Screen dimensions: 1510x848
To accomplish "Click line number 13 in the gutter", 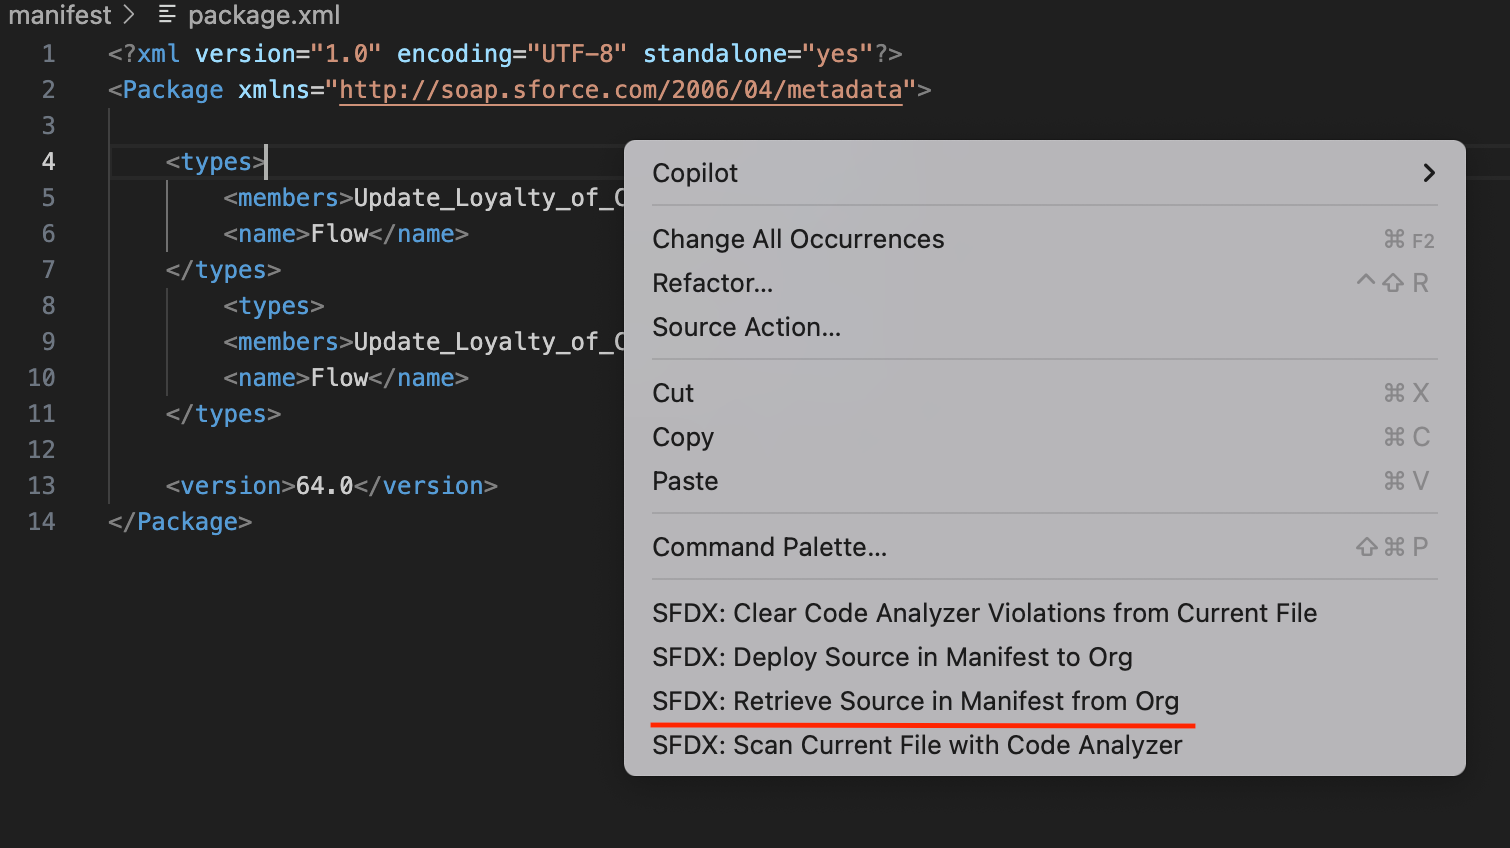I will point(42,486).
